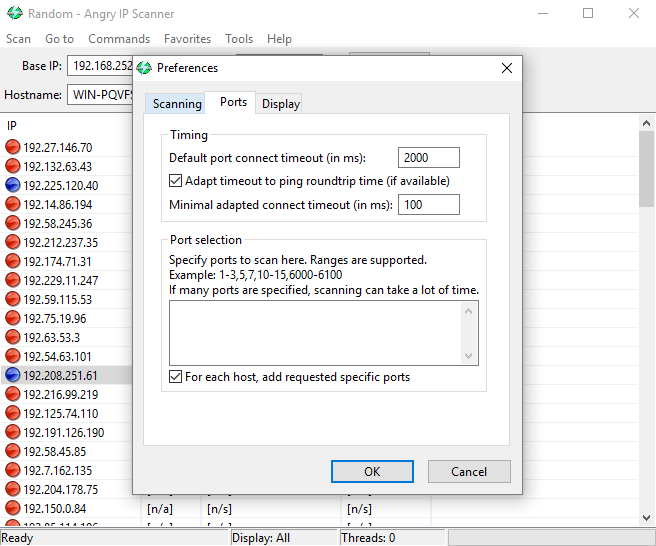Open the Scan menu
The width and height of the screenshot is (656, 546).
[x=18, y=39]
